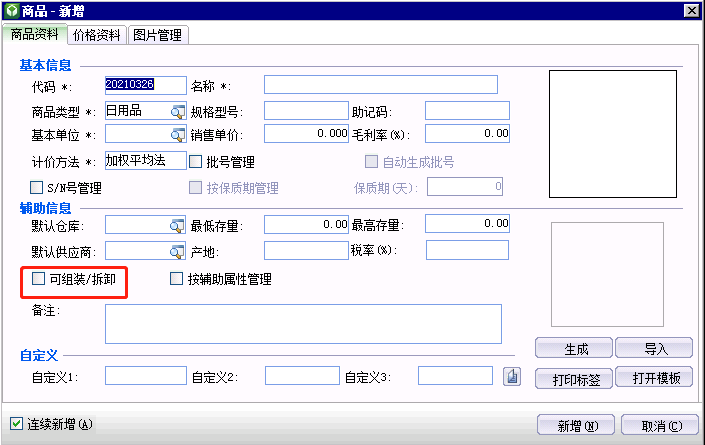Click the 助记码 input field
Image resolution: width=705 pixels, height=445 pixels.
(467, 111)
